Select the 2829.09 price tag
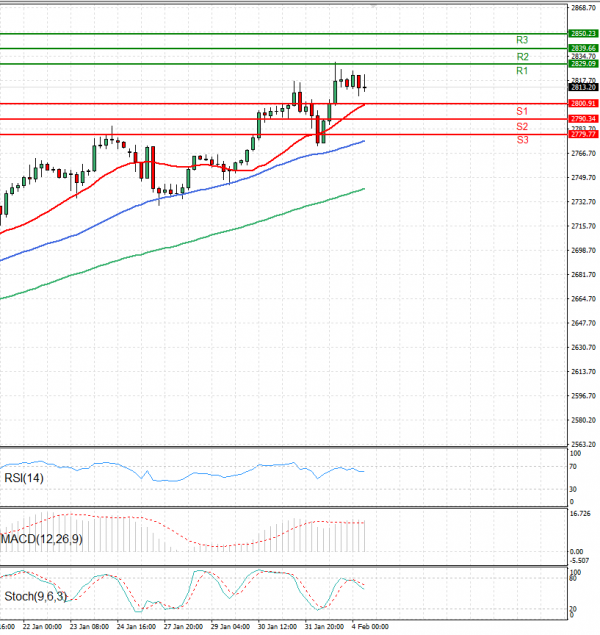The width and height of the screenshot is (600, 635). coord(583,64)
